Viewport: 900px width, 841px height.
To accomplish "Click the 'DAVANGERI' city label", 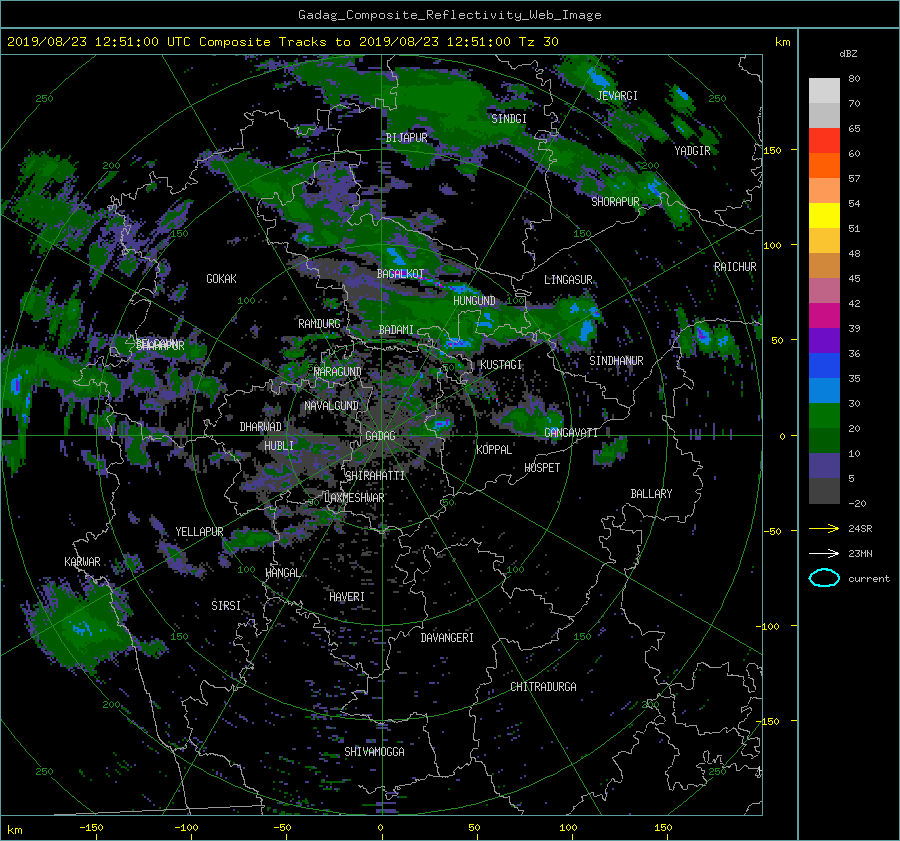I will (447, 638).
